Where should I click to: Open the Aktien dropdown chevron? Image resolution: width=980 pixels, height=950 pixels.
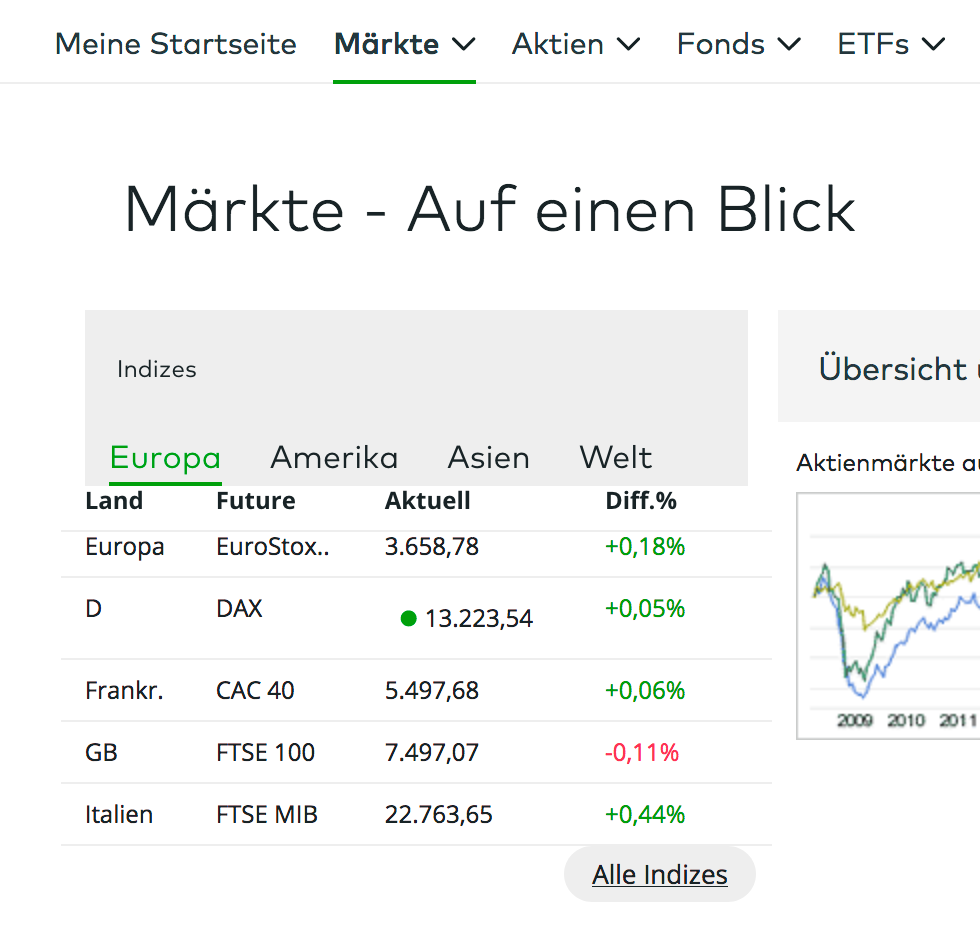(629, 44)
